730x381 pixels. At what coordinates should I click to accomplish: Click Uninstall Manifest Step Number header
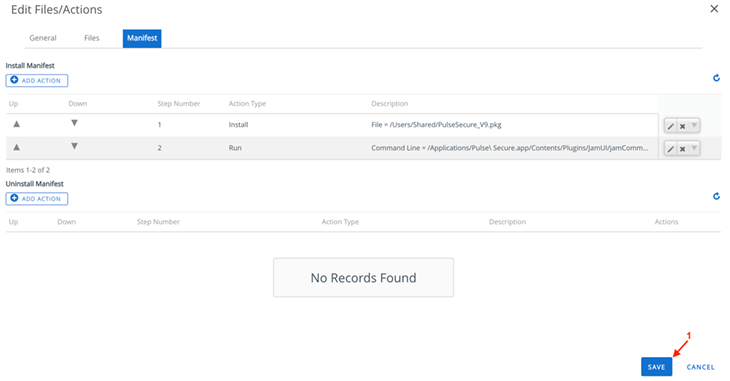pyautogui.click(x=158, y=222)
